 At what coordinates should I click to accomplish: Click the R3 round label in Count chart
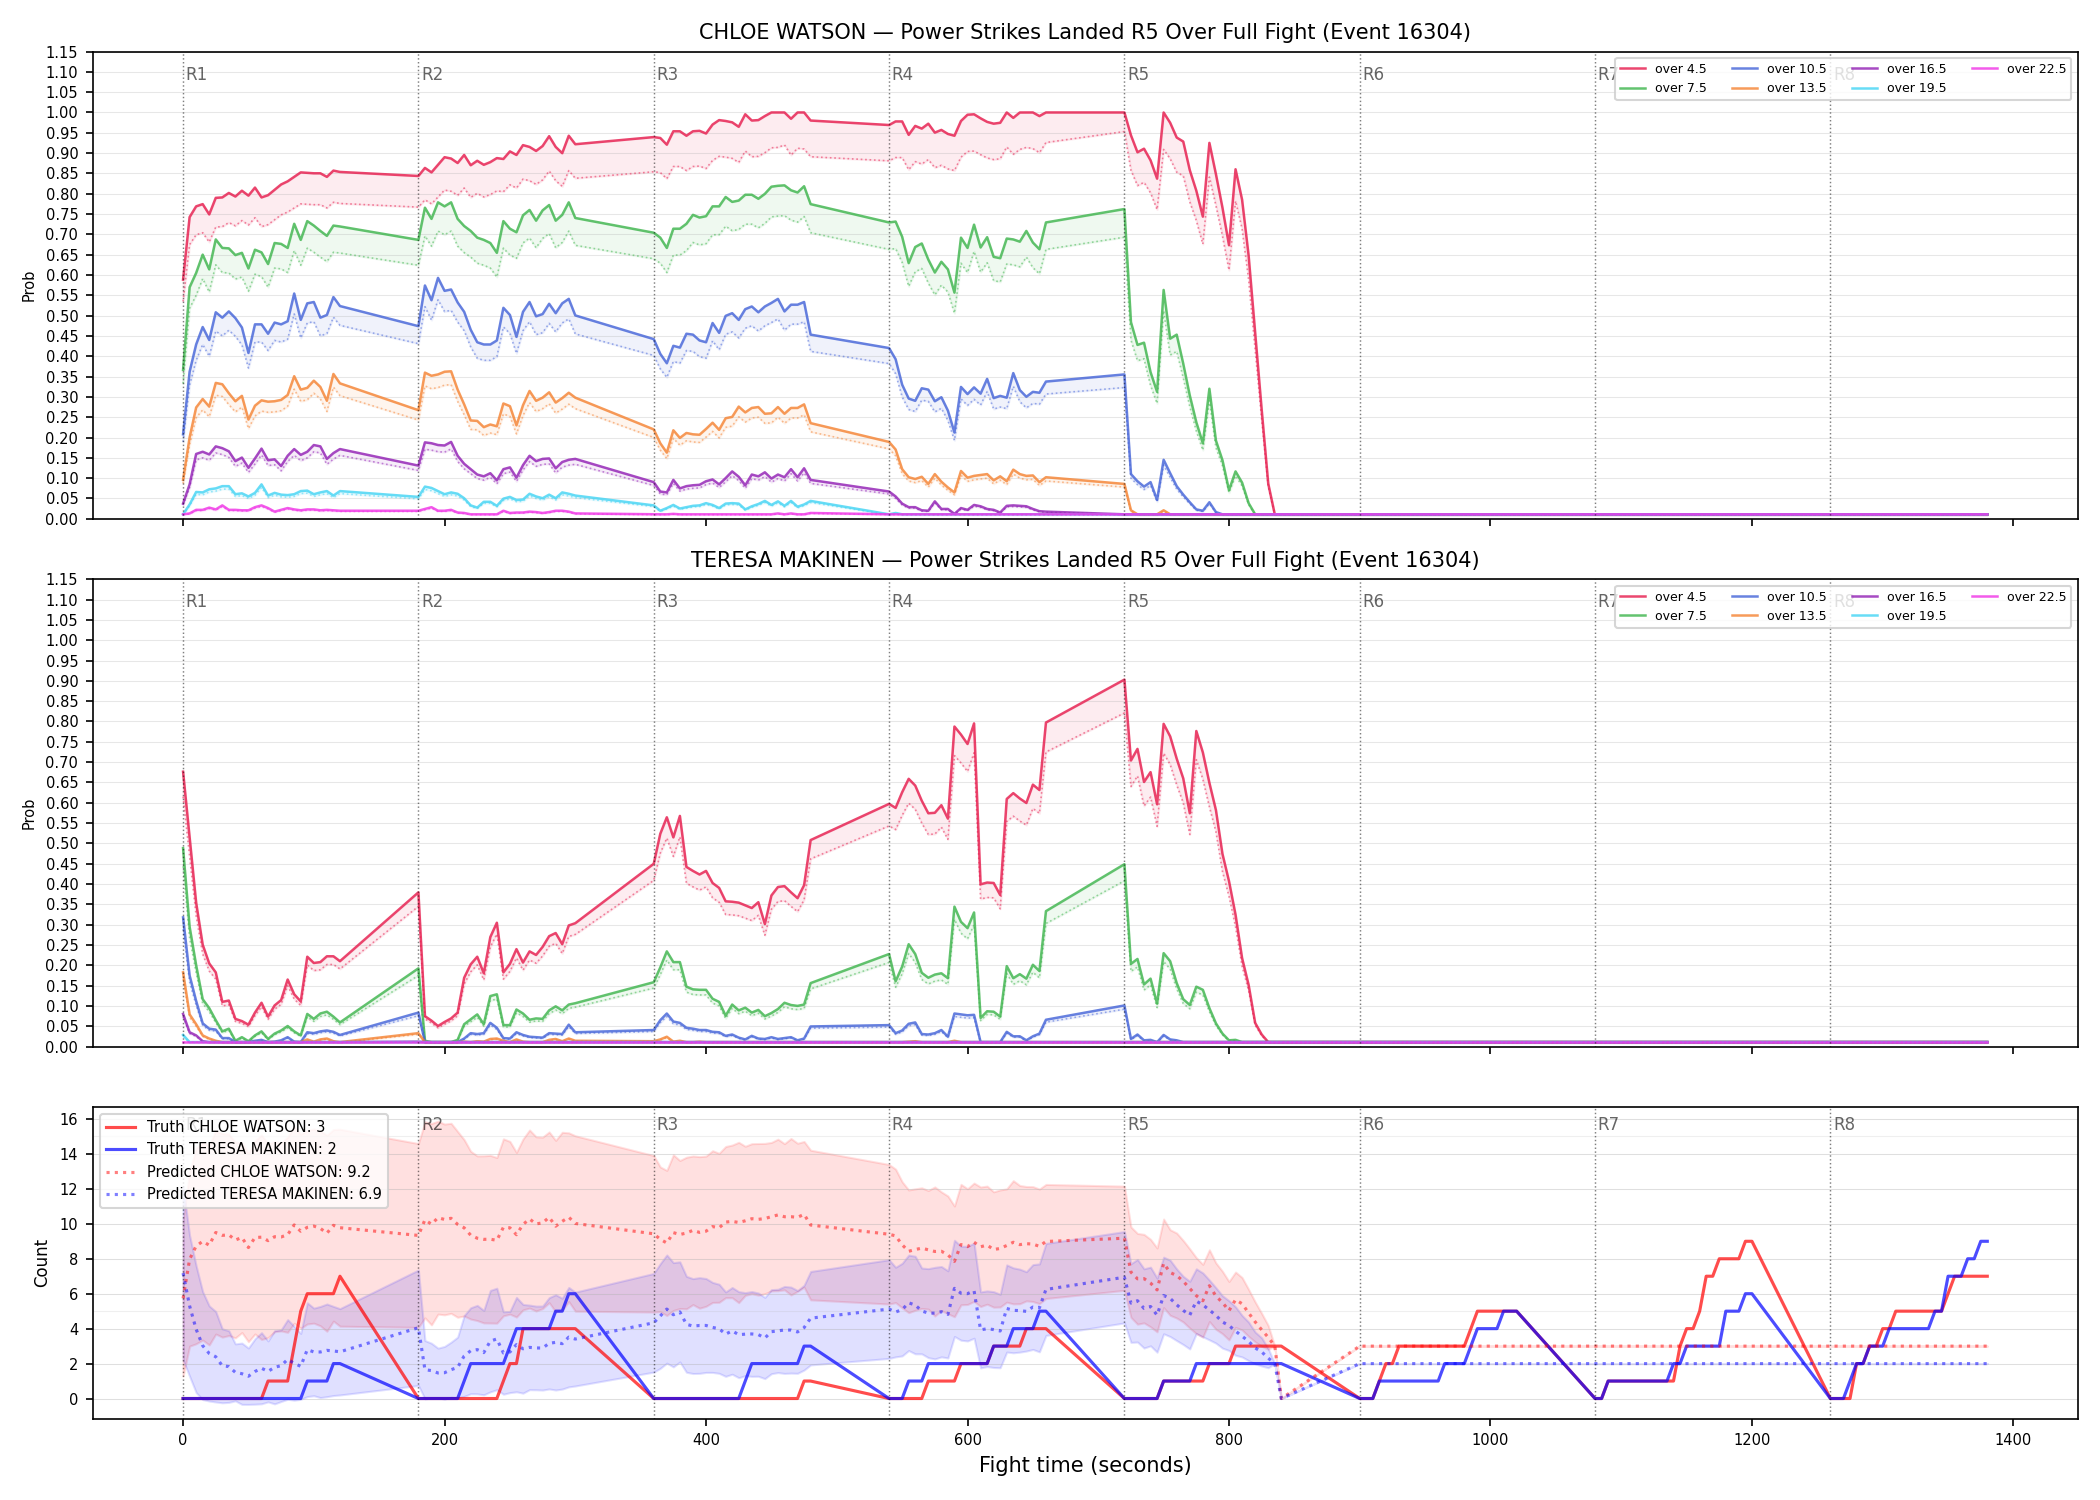(x=667, y=1124)
